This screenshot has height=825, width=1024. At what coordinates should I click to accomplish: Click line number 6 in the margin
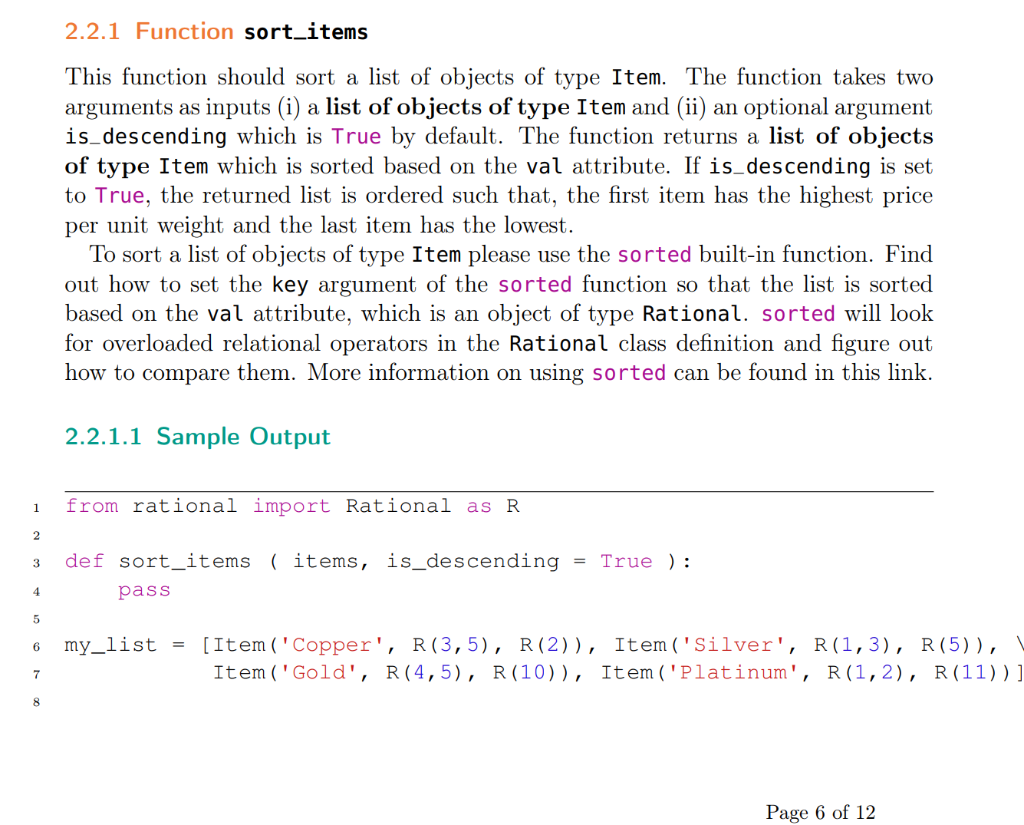[x=36, y=647]
